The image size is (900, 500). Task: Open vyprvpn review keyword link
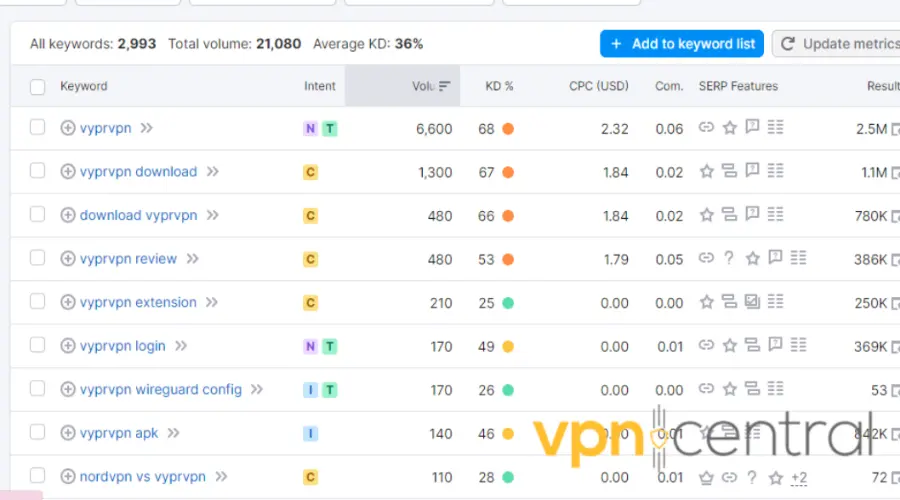[128, 259]
